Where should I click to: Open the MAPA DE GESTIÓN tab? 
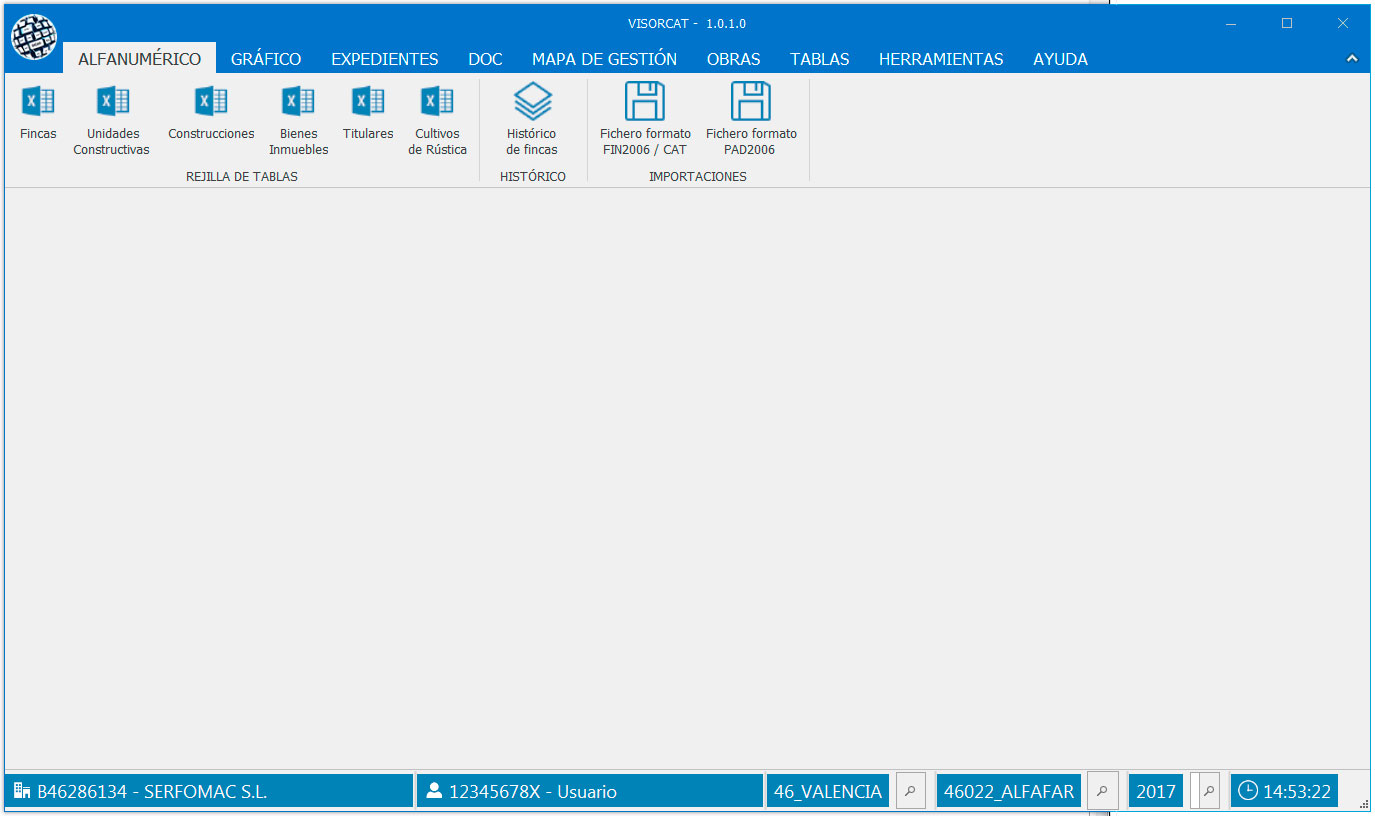pos(604,59)
